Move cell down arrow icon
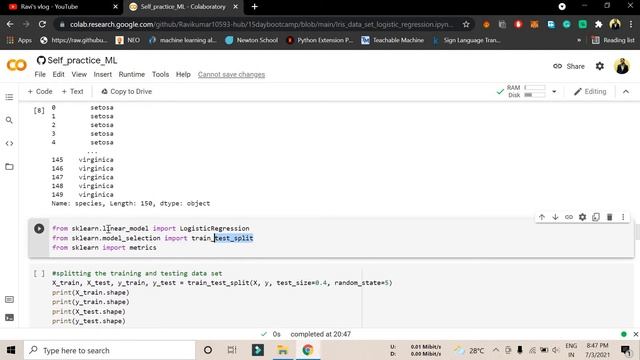Screen dimensions: 640x360 [555, 217]
